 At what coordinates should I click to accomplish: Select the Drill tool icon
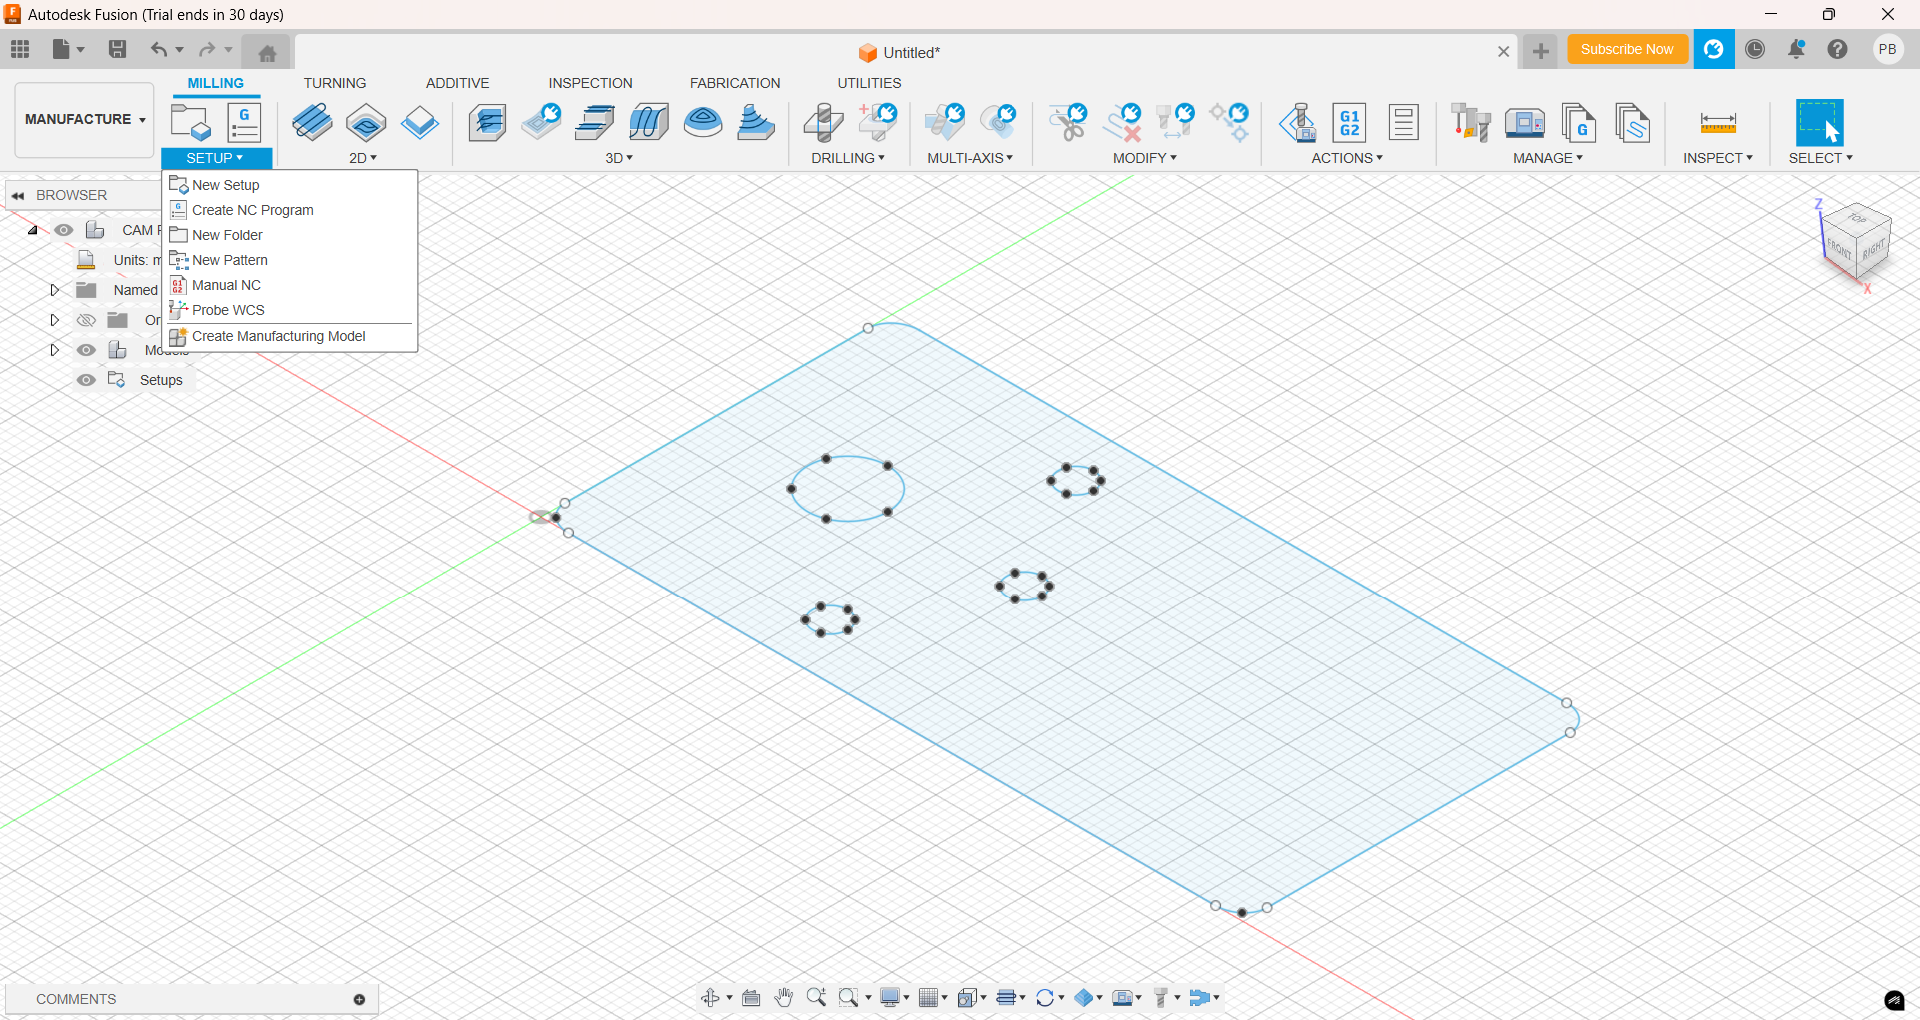[823, 122]
